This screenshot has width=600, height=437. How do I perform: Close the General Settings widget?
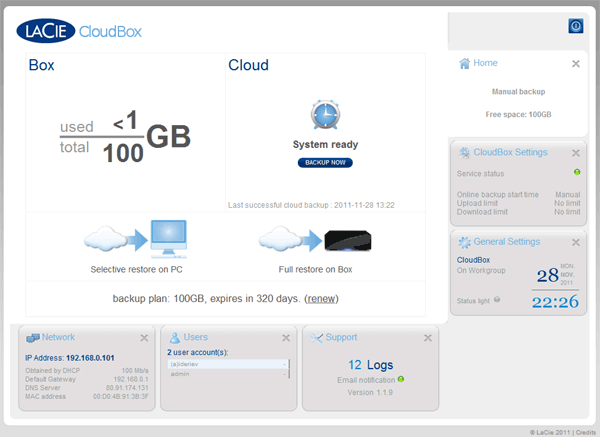[x=576, y=242]
